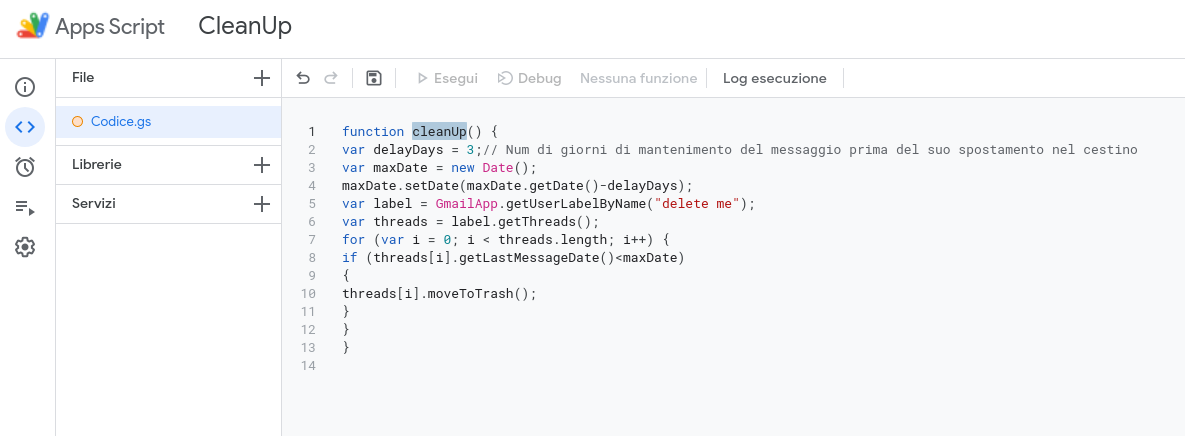Click threads[i].moveToTrash(); on line 10
This screenshot has height=436, width=1185.
439,294
